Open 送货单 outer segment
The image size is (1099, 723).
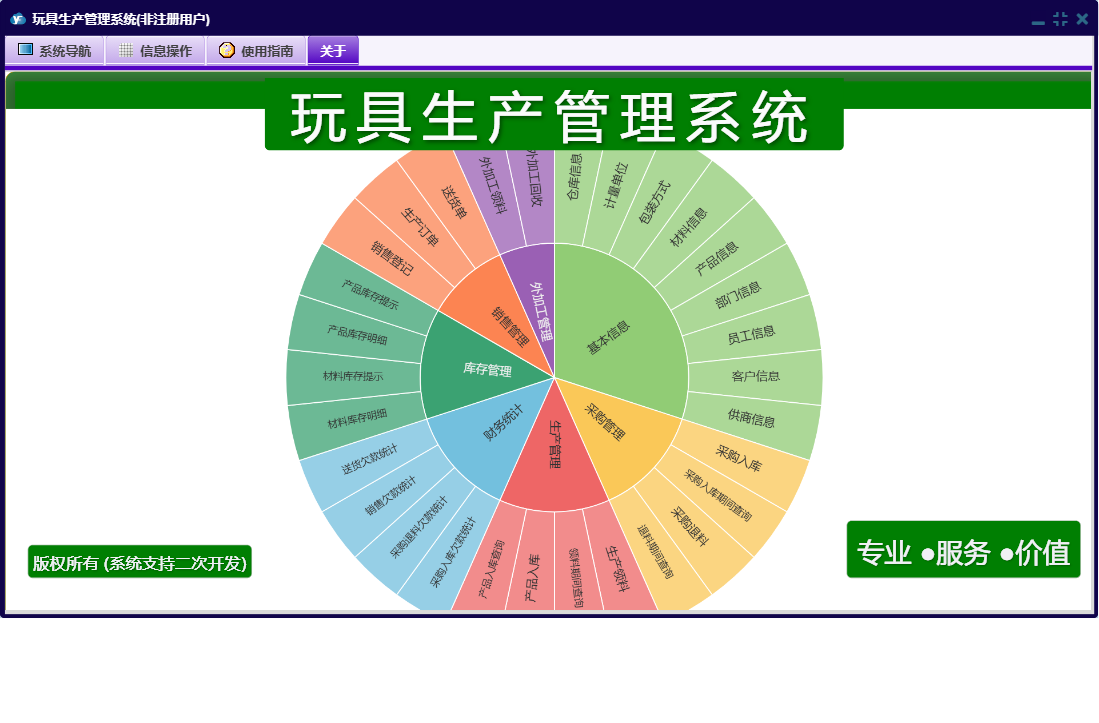point(453,202)
